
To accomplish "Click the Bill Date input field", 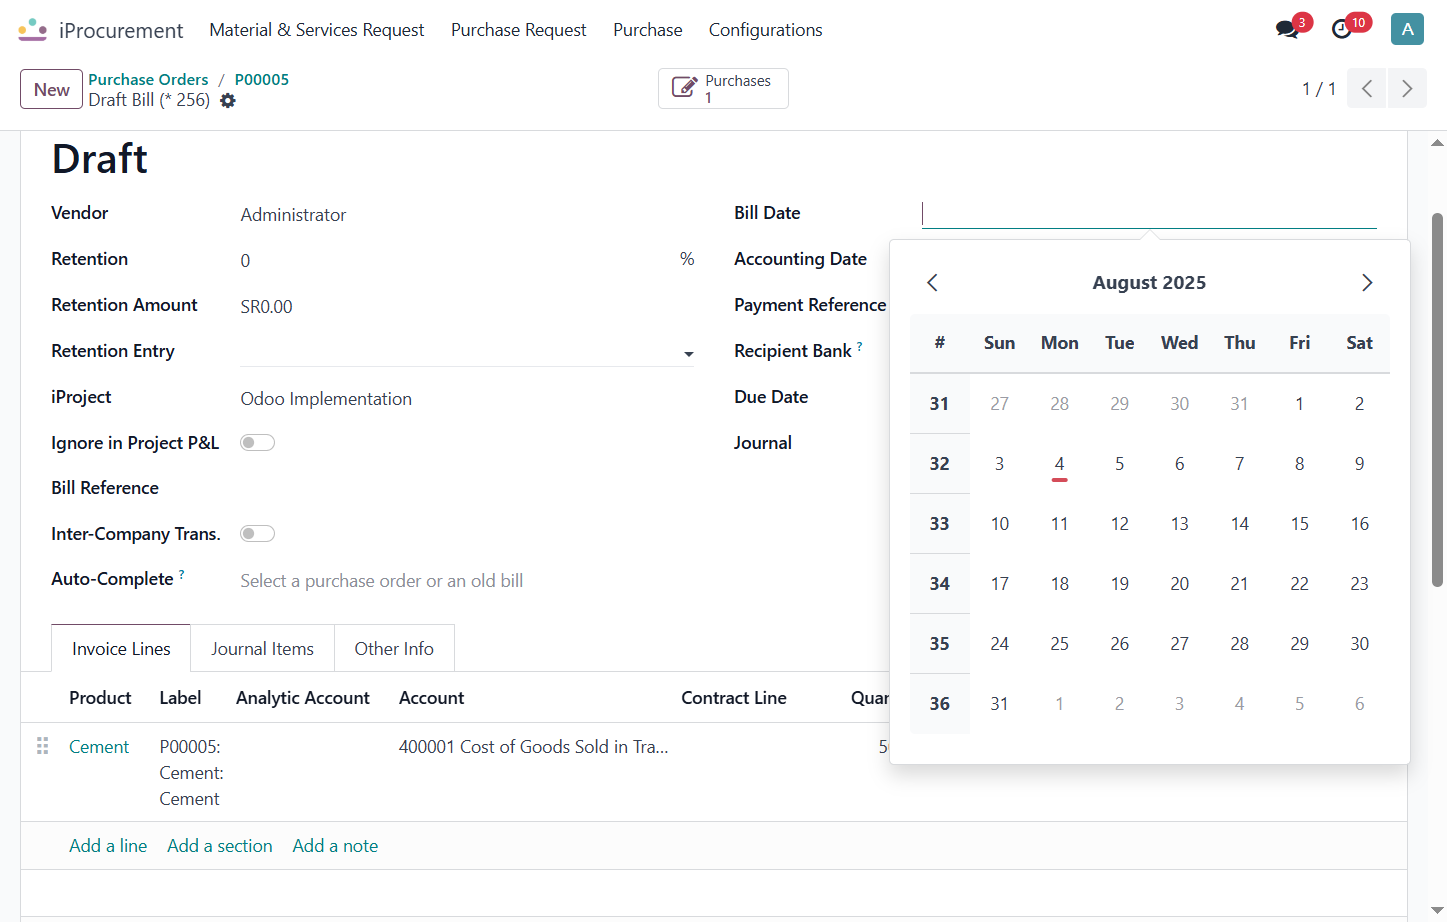I will tap(1149, 214).
